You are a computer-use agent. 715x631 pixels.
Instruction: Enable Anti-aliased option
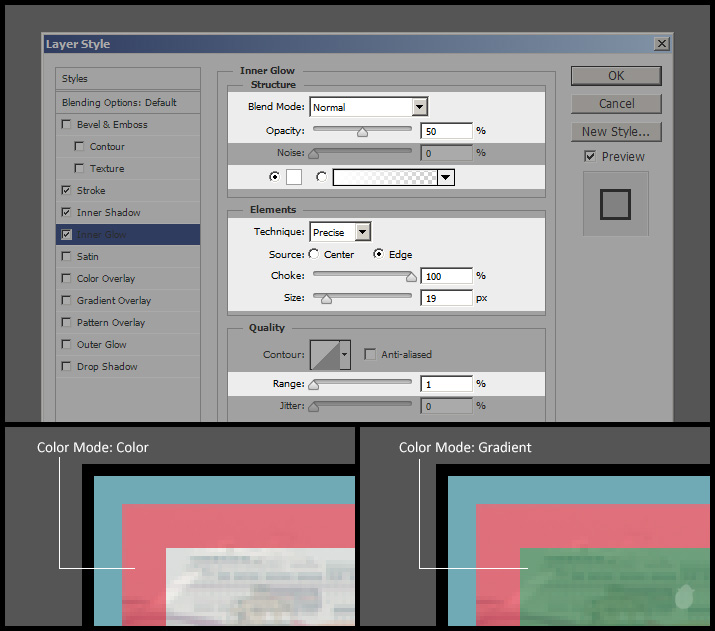tap(370, 354)
